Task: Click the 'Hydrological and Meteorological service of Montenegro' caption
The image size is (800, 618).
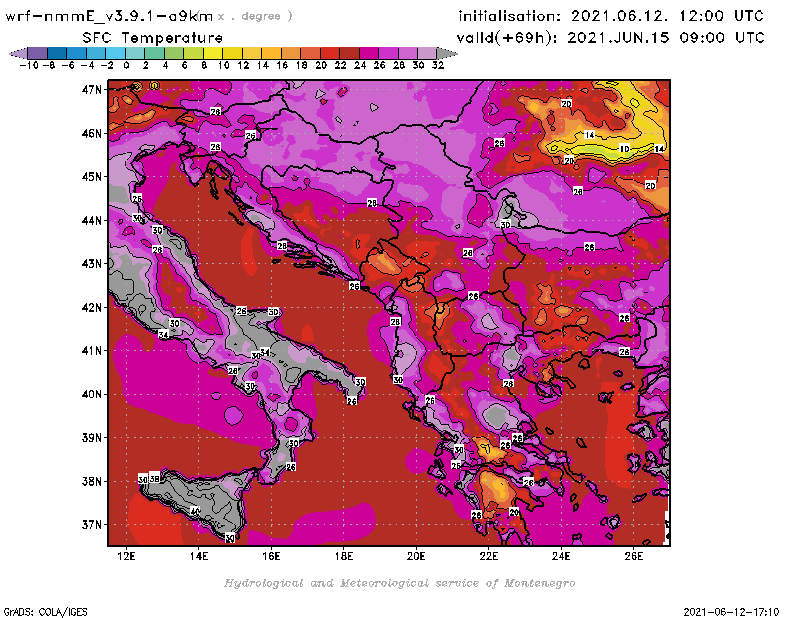Action: tap(399, 583)
